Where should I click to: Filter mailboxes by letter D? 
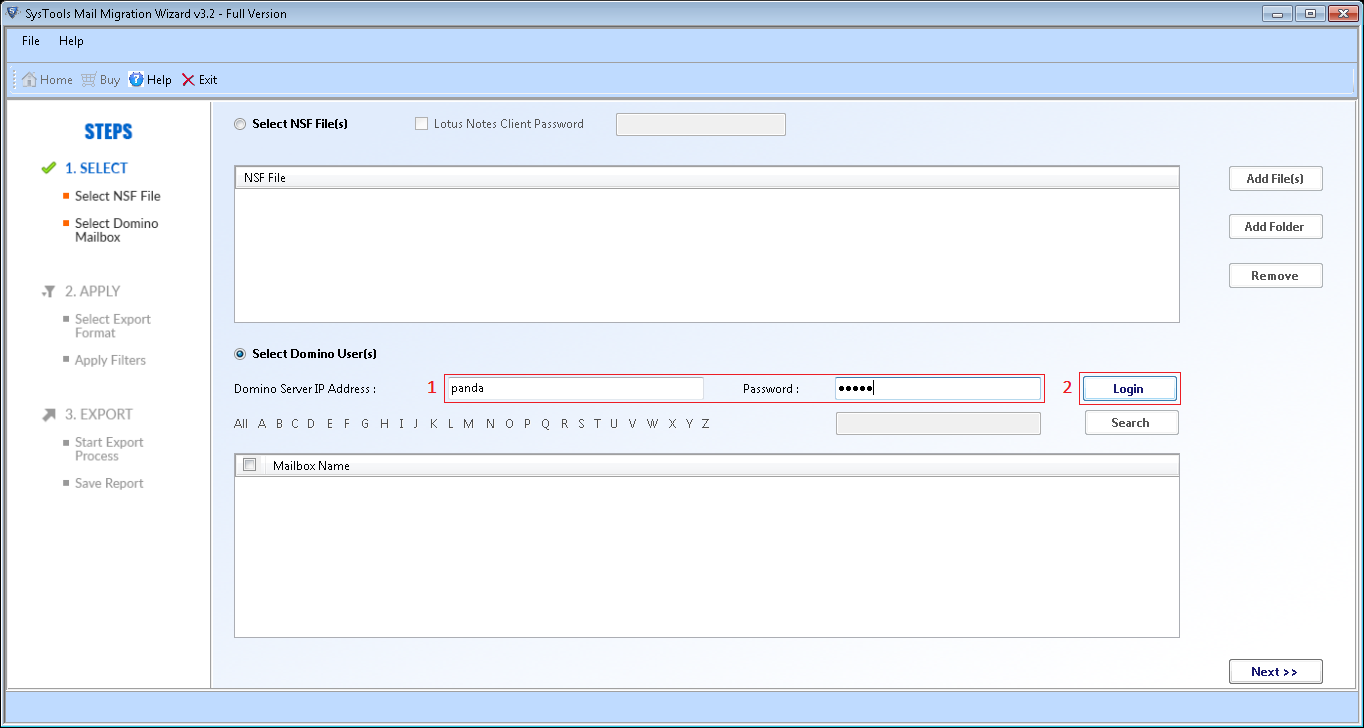311,424
